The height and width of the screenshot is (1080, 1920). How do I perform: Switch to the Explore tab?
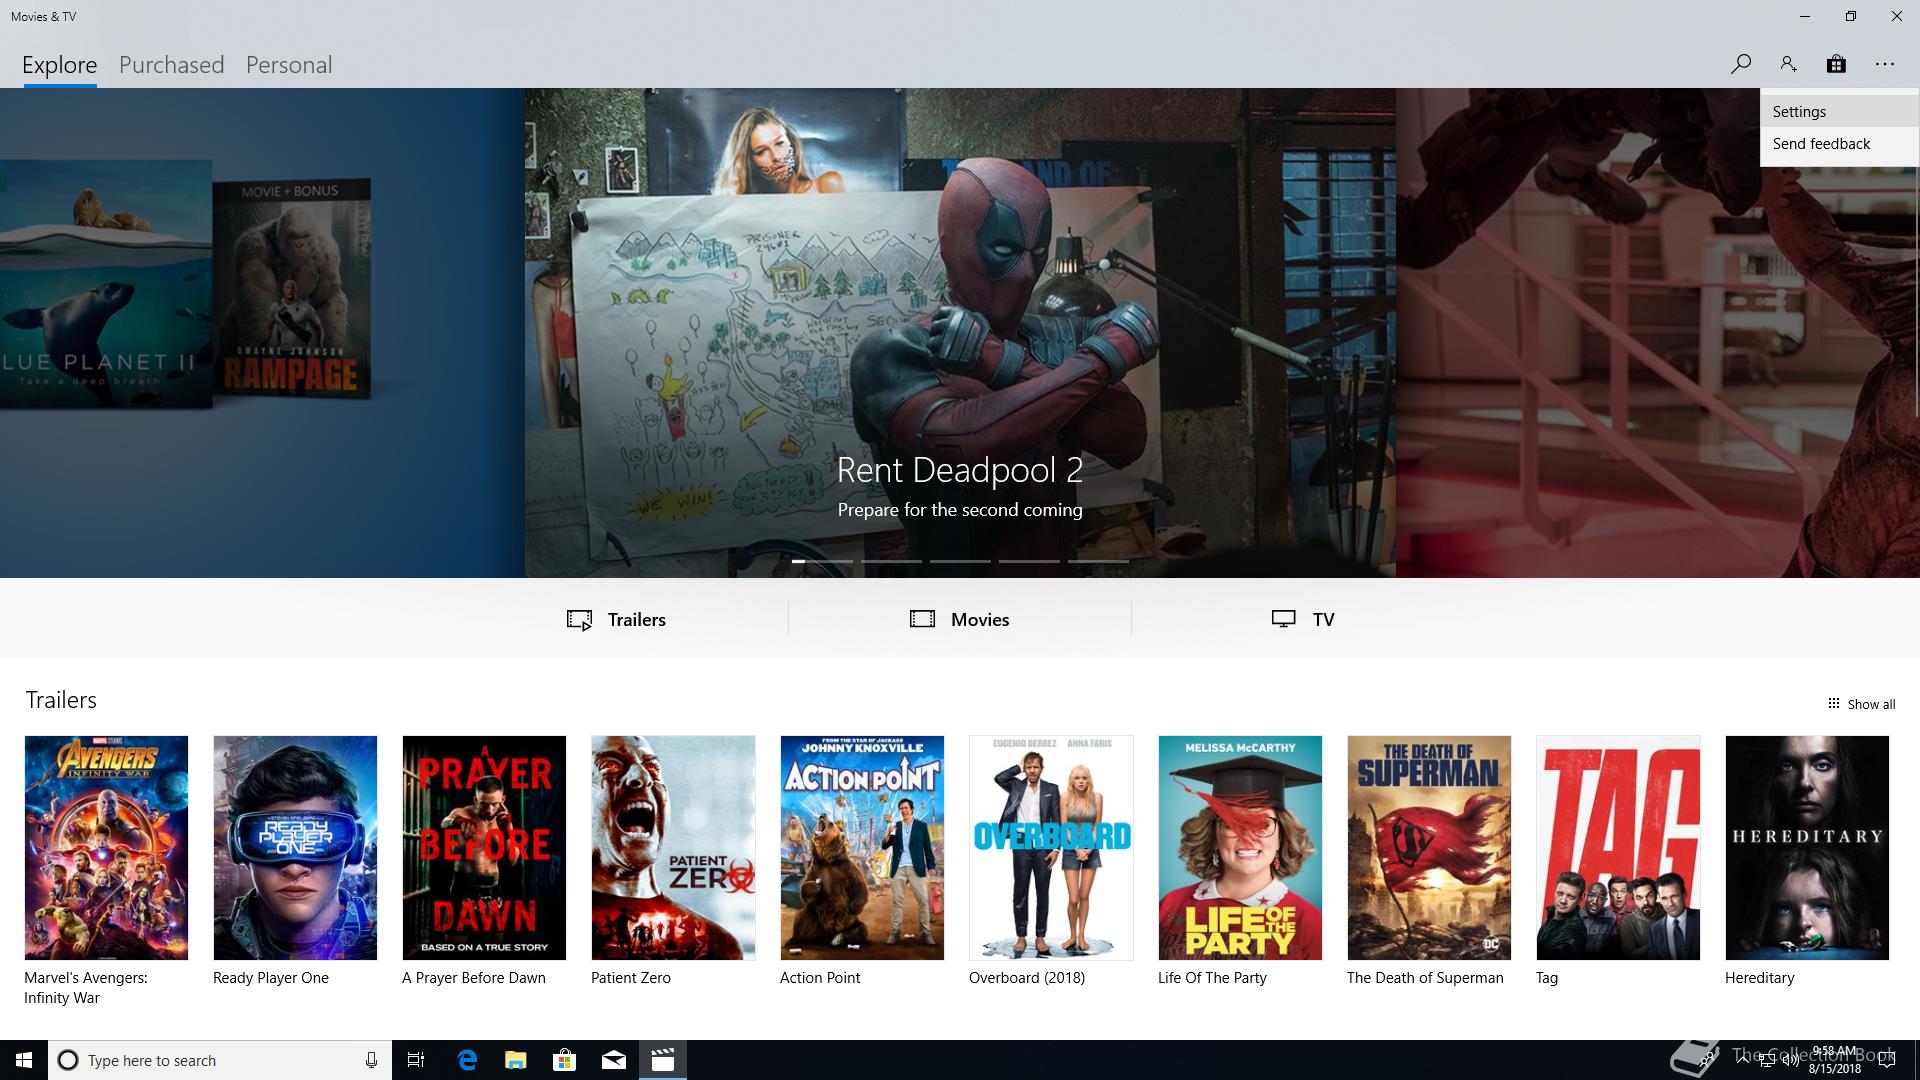(x=60, y=65)
